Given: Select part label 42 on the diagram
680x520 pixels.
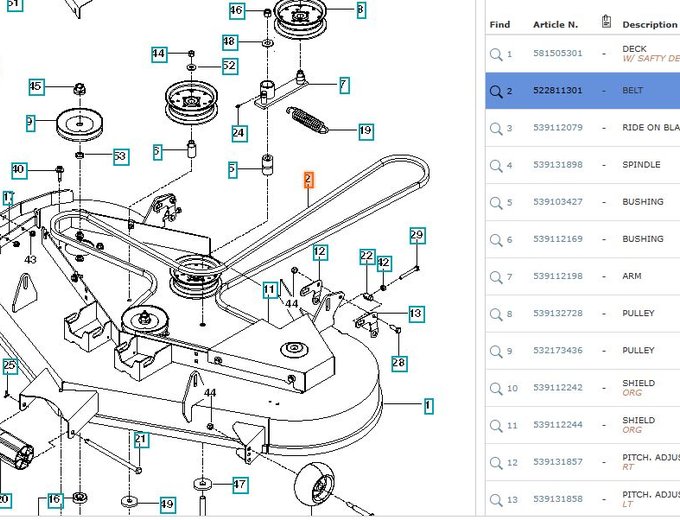Looking at the screenshot, I should 383,264.
